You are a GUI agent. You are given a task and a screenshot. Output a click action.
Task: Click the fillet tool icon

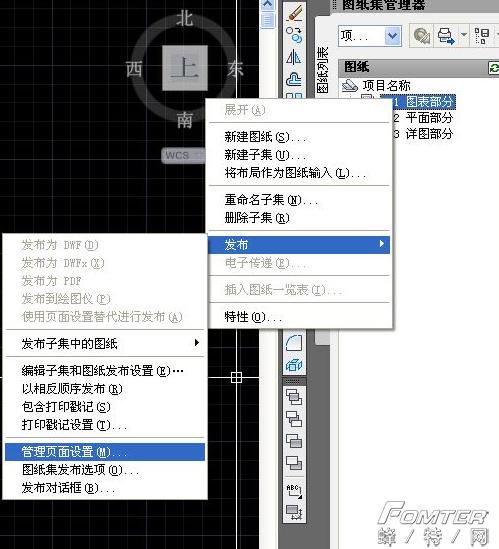pyautogui.click(x=294, y=343)
